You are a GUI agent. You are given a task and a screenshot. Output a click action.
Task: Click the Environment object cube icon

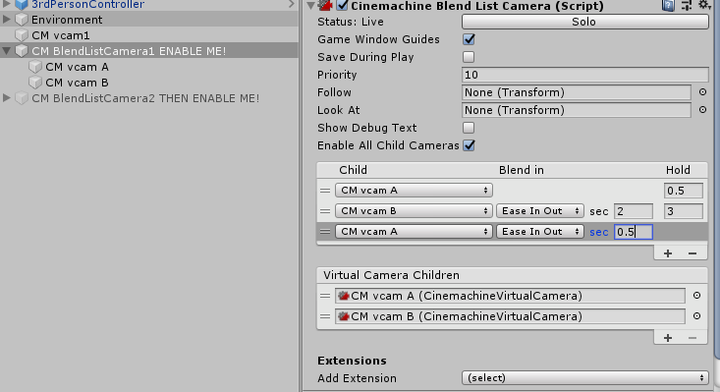coord(21,20)
